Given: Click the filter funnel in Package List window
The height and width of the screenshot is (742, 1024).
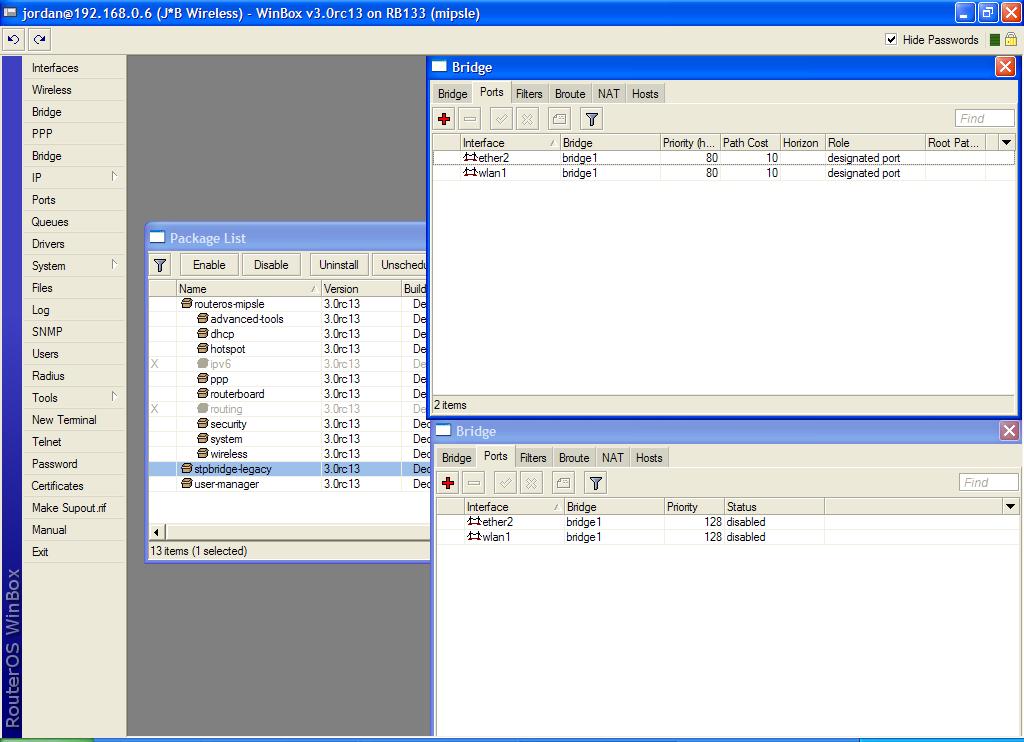Looking at the screenshot, I should click(160, 265).
